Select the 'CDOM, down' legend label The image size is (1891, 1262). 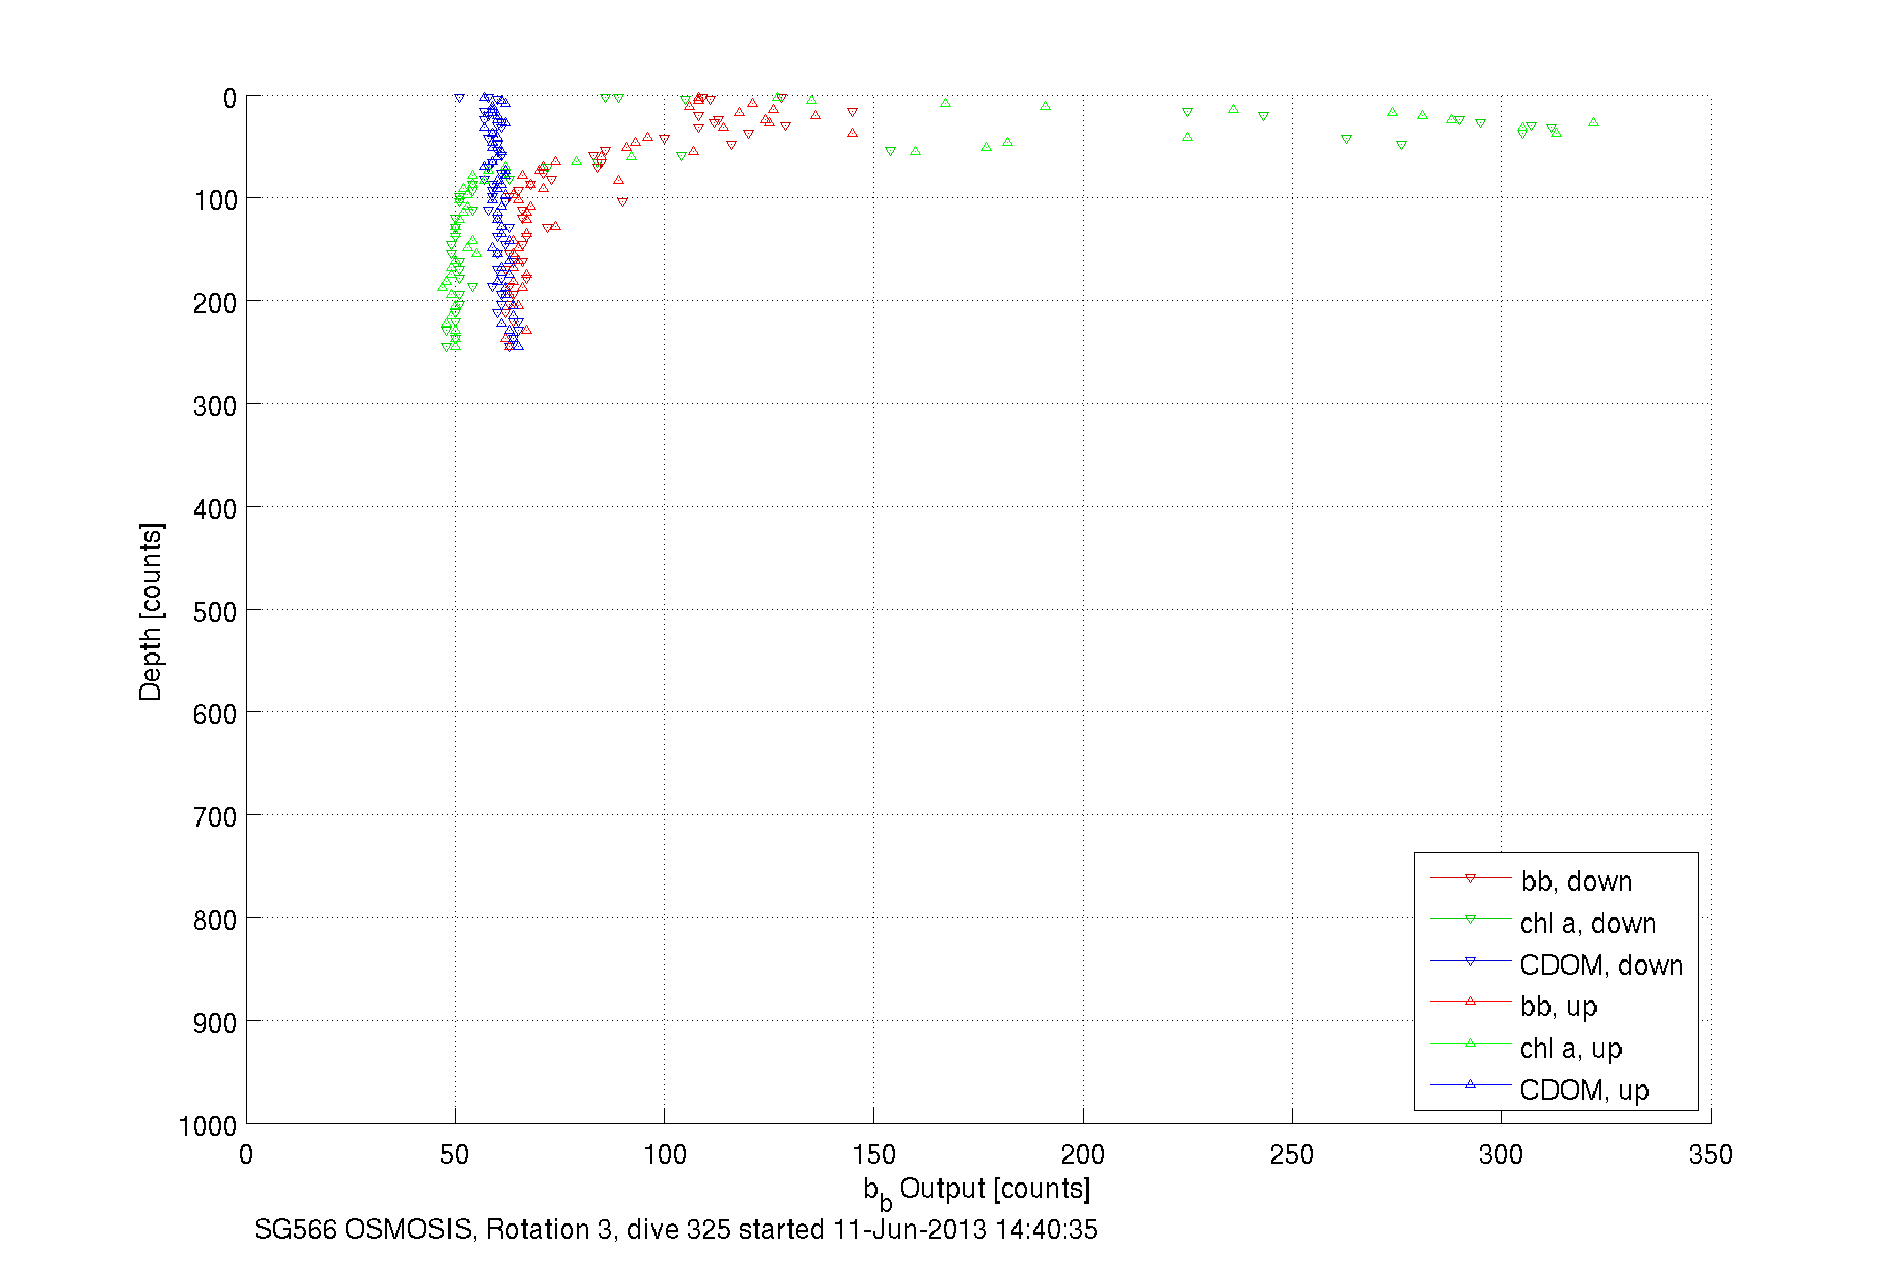[x=1600, y=965]
